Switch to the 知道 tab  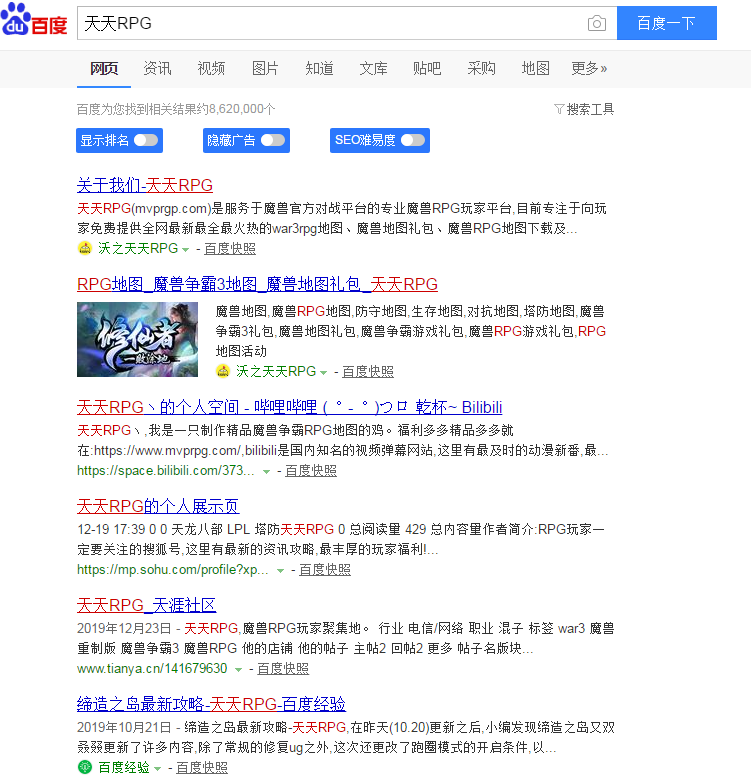pyautogui.click(x=320, y=68)
